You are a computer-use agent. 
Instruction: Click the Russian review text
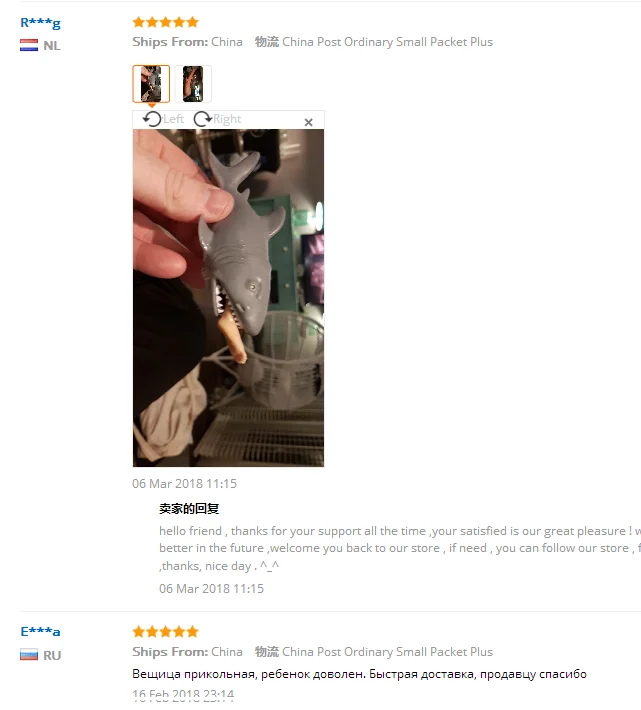[x=359, y=674]
